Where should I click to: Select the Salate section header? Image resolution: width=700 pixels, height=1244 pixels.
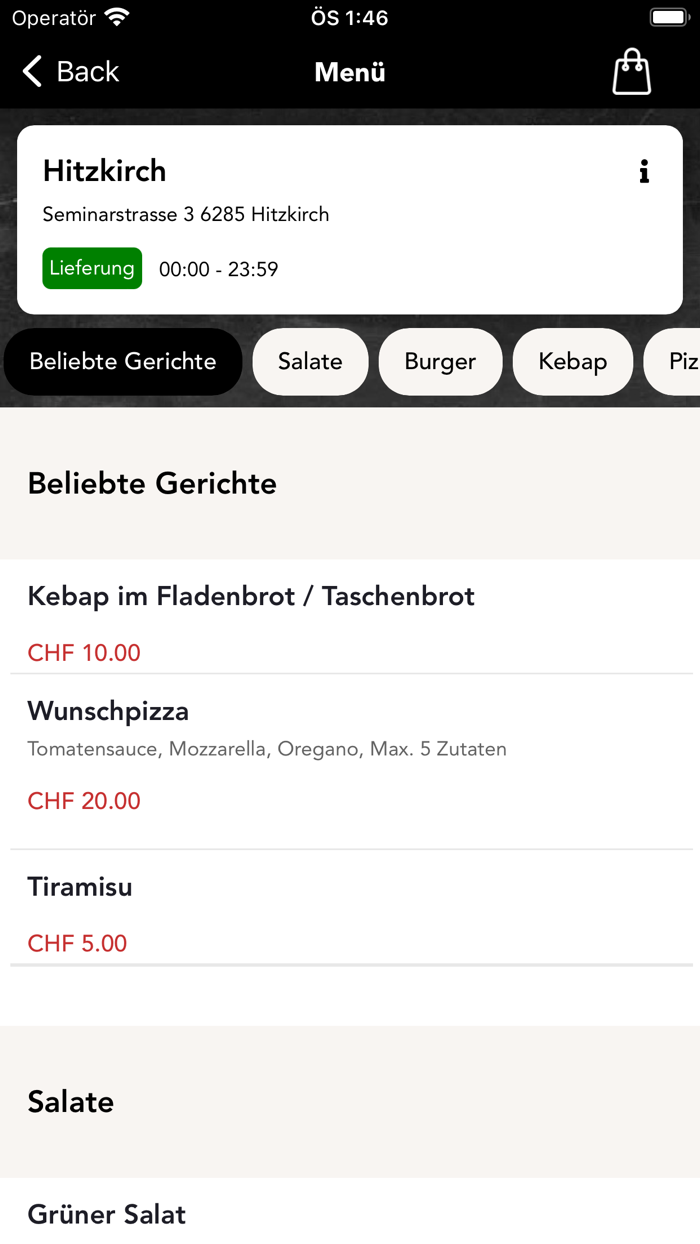click(70, 1101)
